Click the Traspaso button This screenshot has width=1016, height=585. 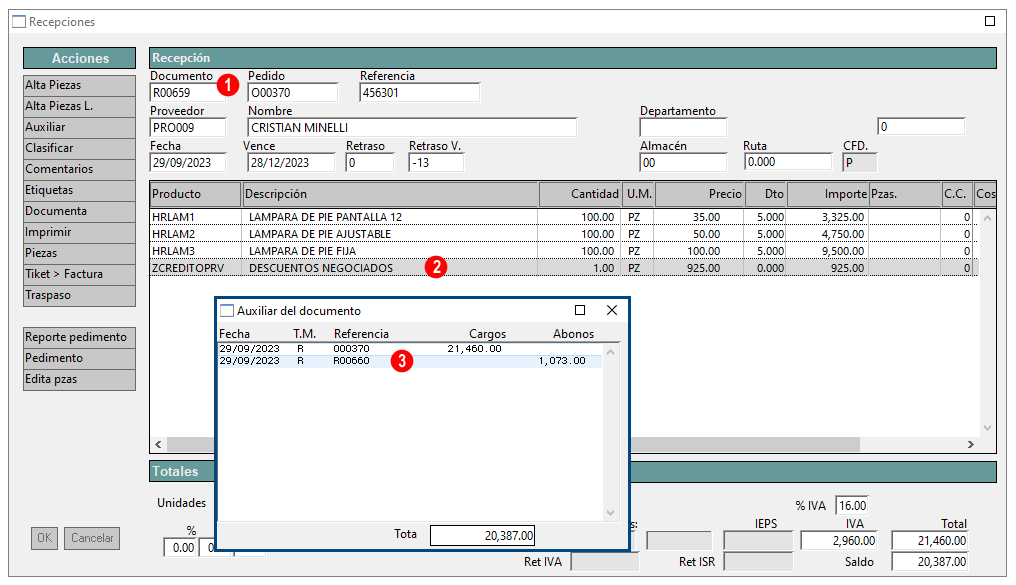click(79, 295)
